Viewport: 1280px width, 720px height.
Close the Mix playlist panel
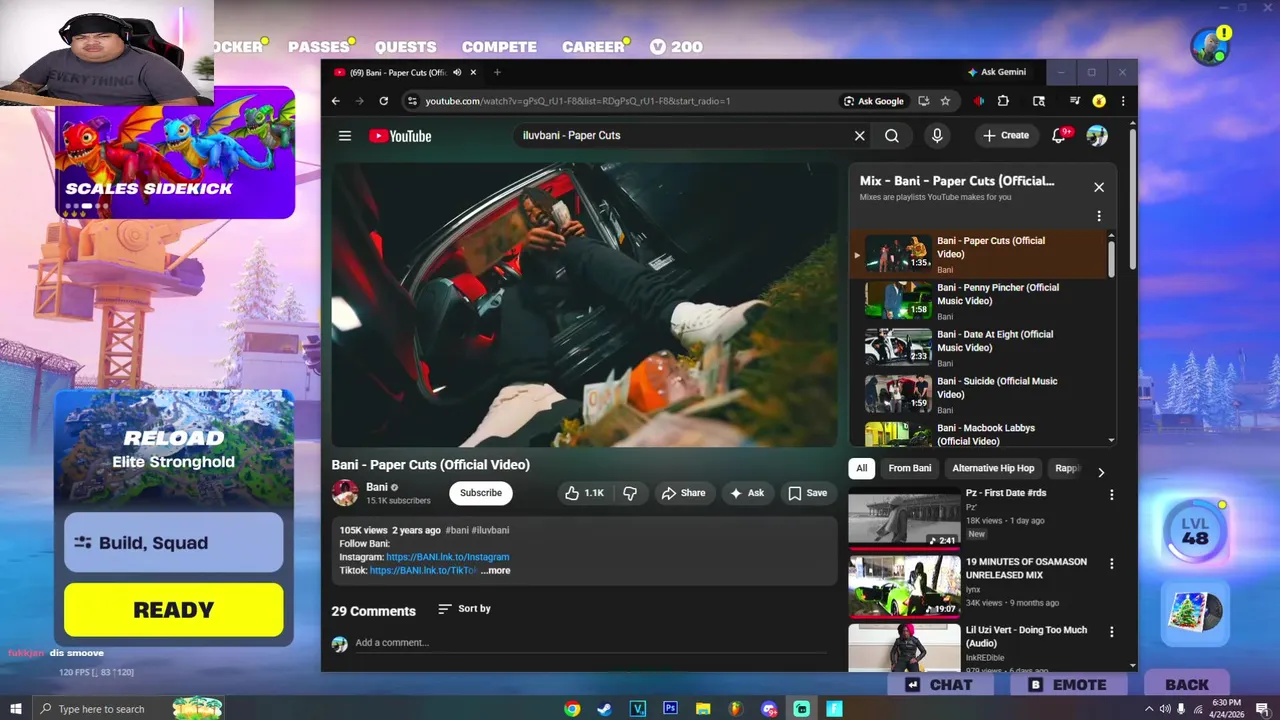[x=1099, y=187]
